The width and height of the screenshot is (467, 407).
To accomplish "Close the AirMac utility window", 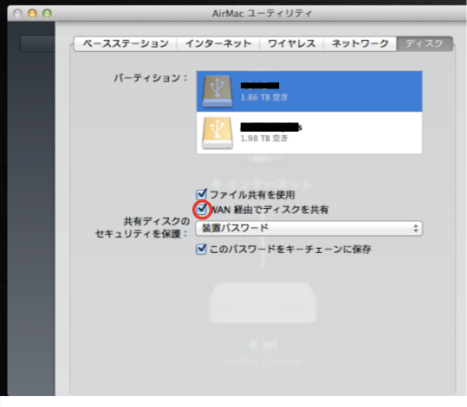I will (18, 13).
